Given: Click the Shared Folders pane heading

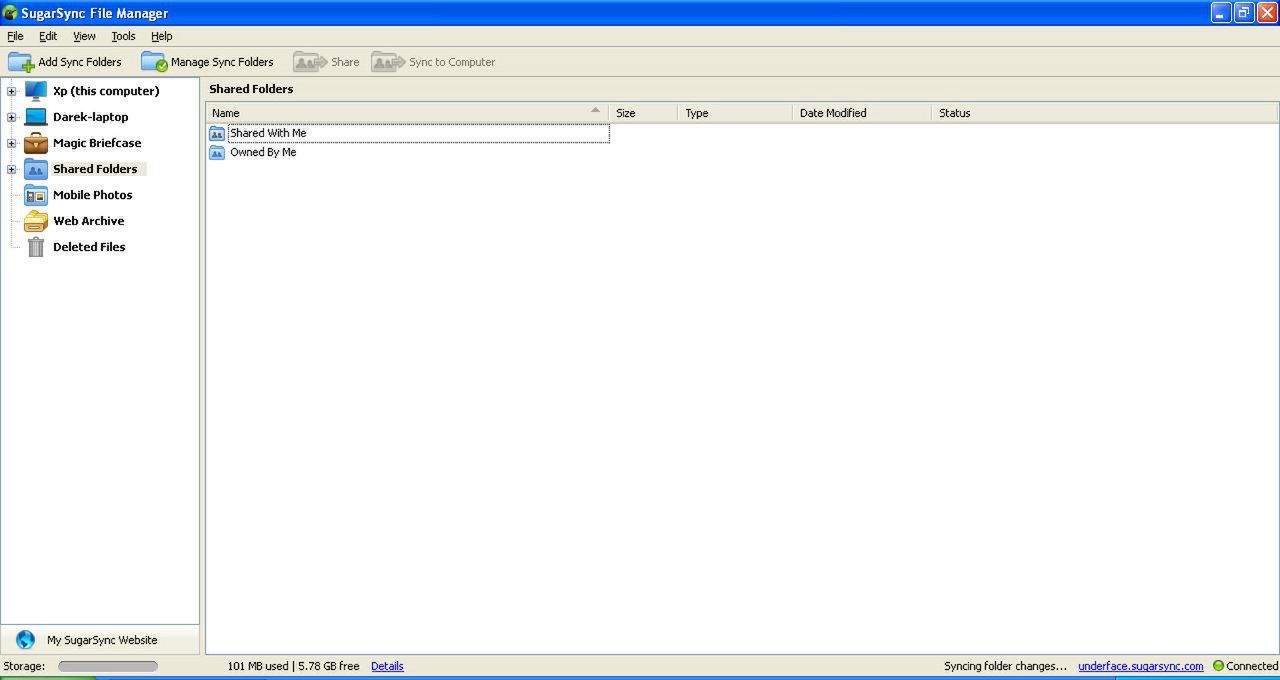Looking at the screenshot, I should [251, 89].
